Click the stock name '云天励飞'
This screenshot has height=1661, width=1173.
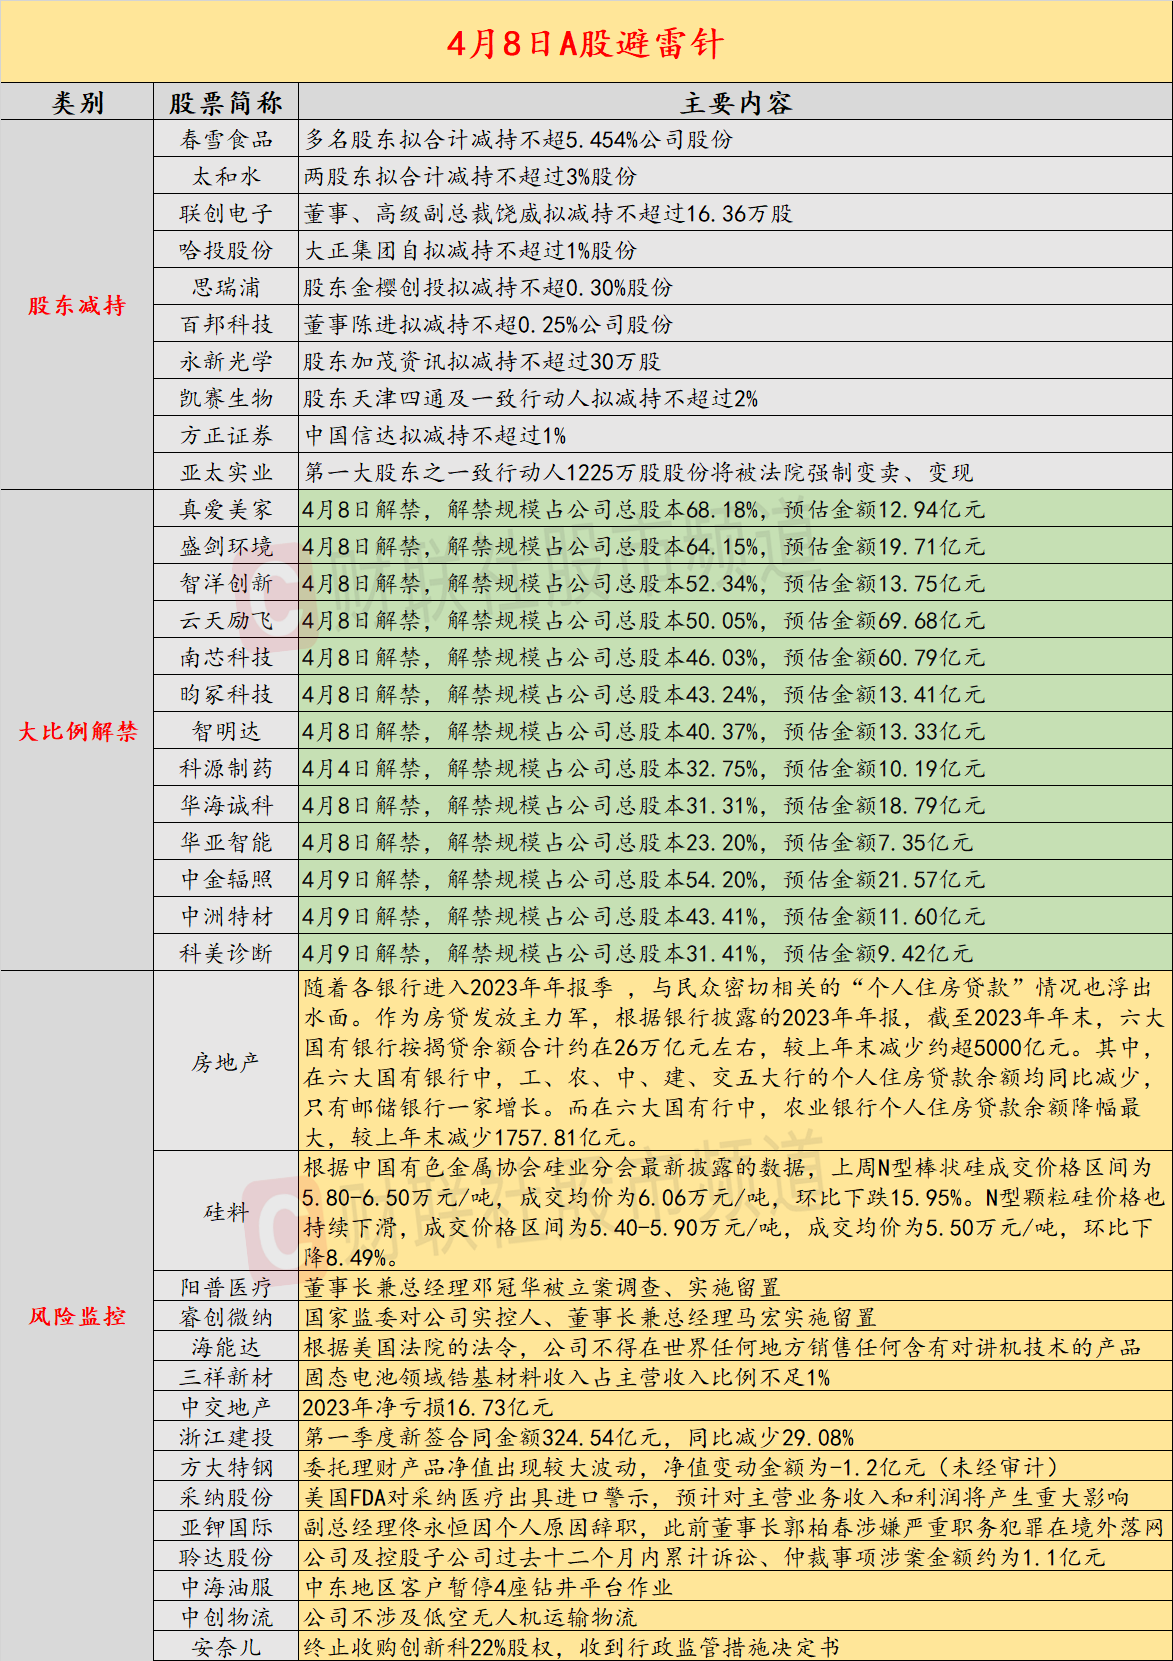[x=226, y=621]
